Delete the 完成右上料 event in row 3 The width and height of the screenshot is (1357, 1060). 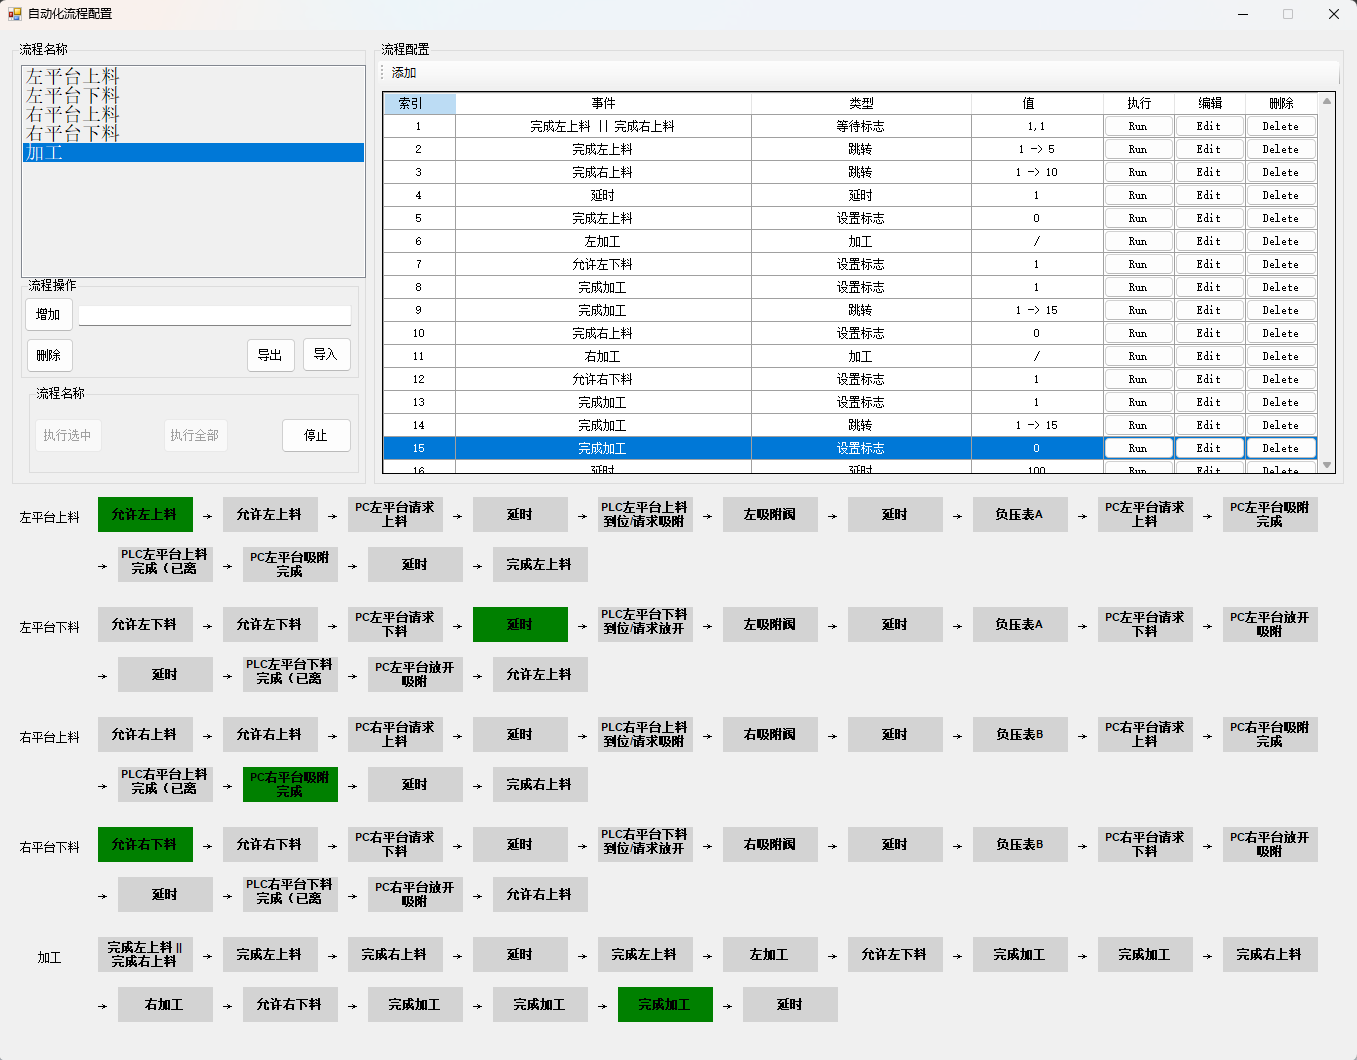(1281, 171)
